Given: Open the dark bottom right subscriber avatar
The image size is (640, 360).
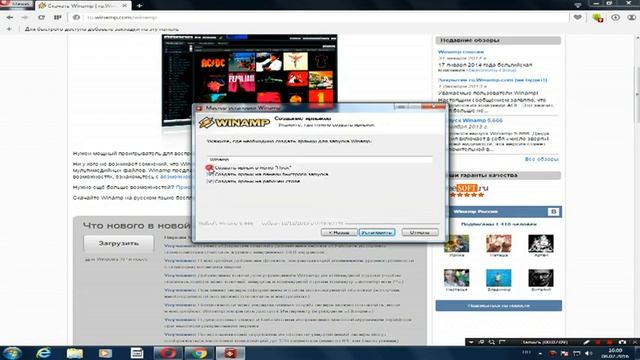Looking at the screenshot, I should 541,278.
